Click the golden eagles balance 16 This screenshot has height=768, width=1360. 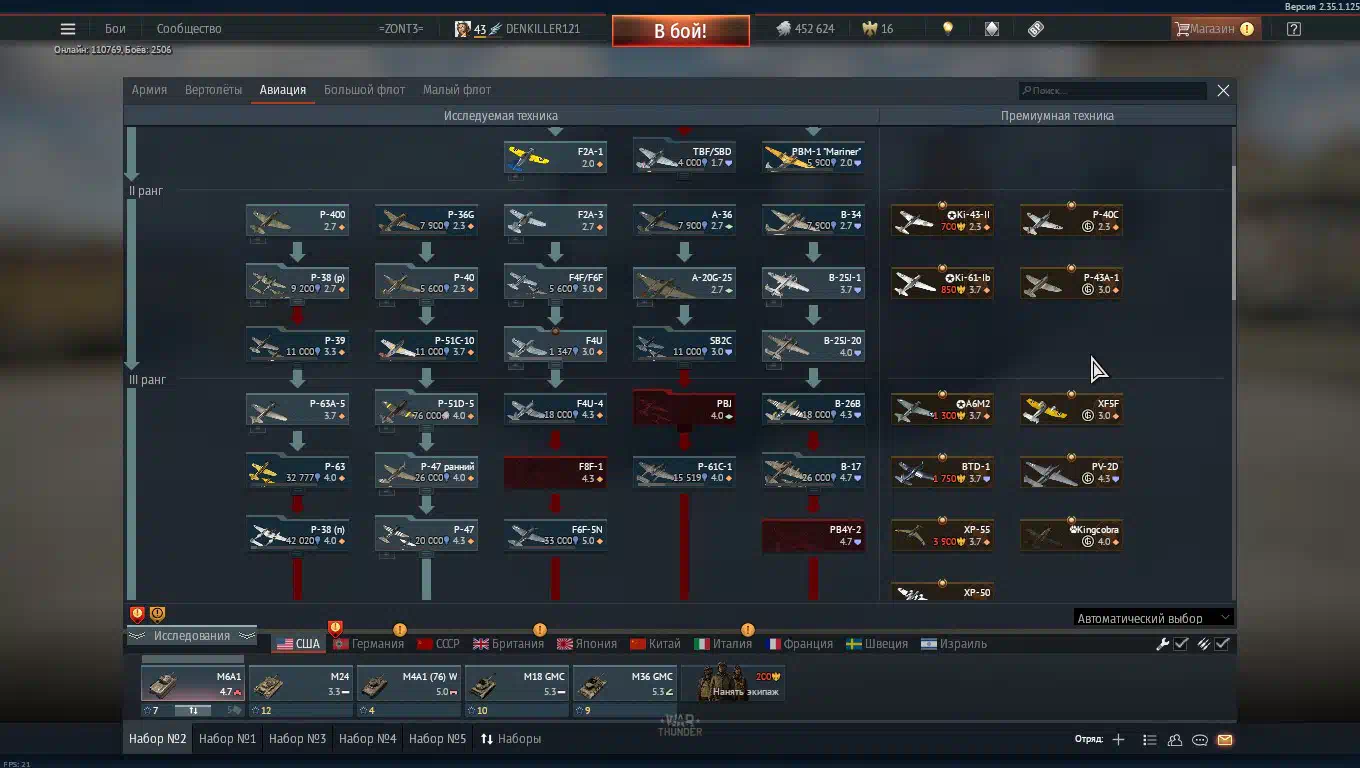coord(877,29)
